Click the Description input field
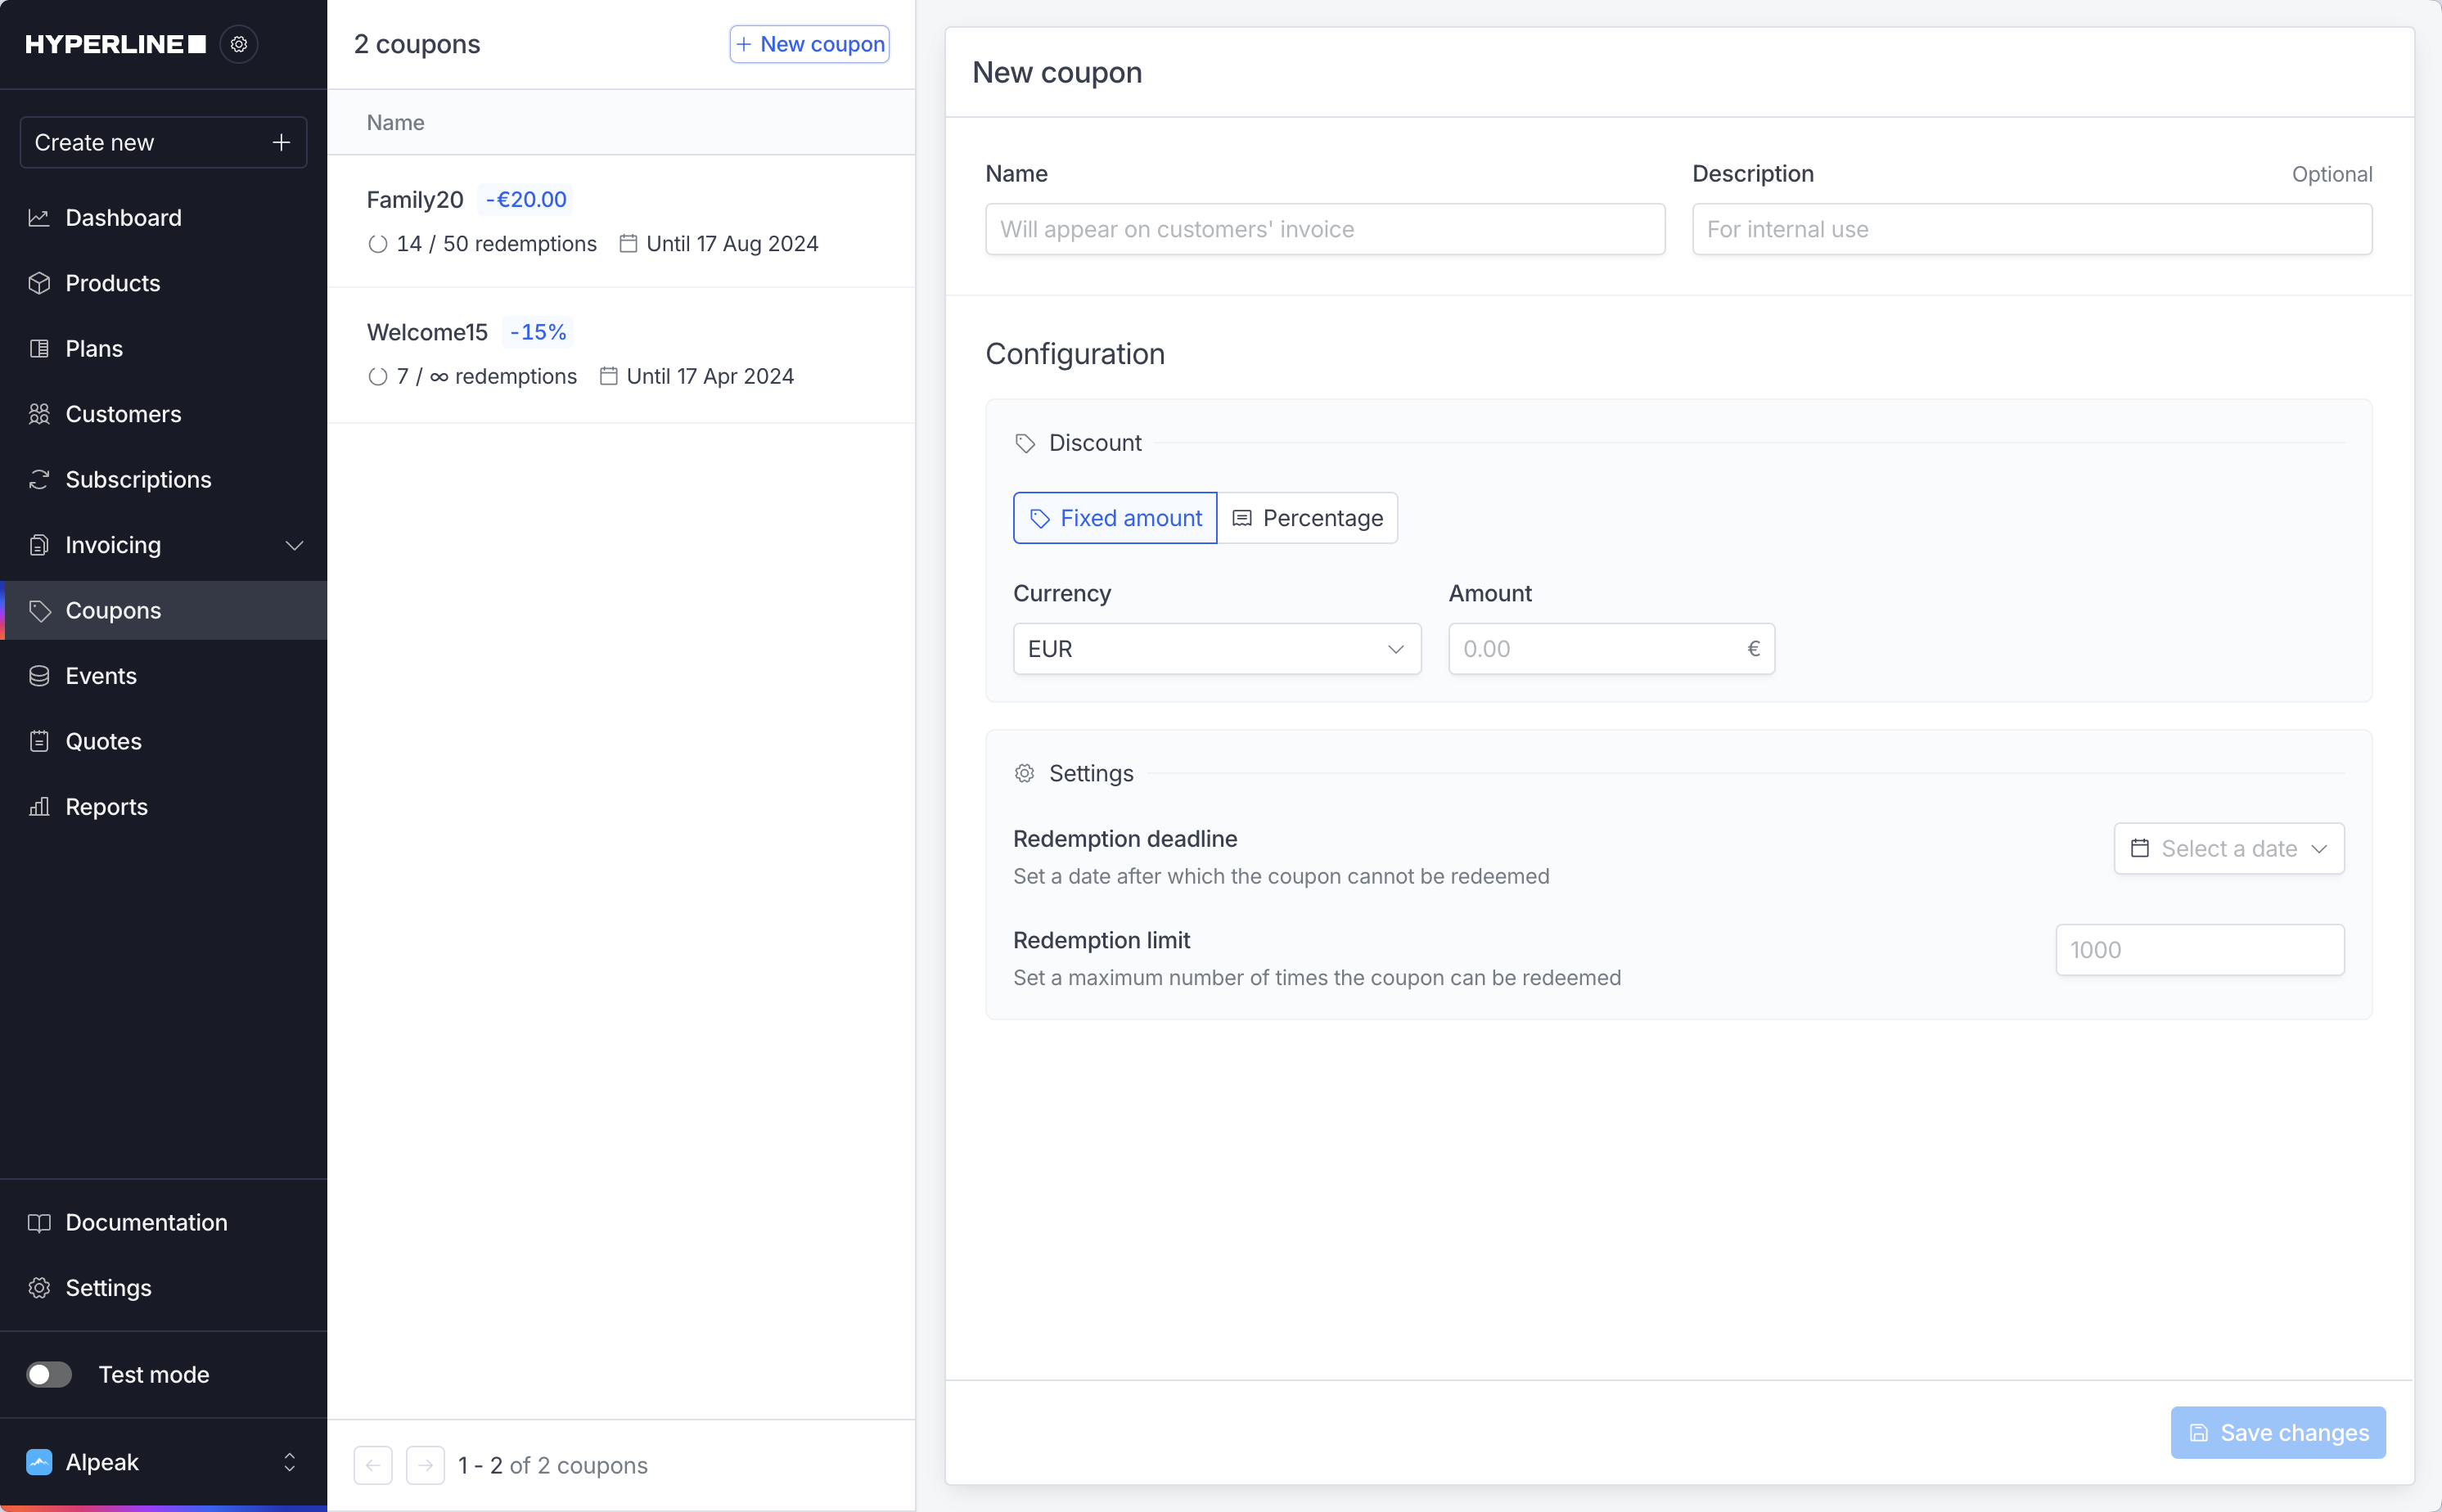The image size is (2442, 1512). pos(2032,229)
